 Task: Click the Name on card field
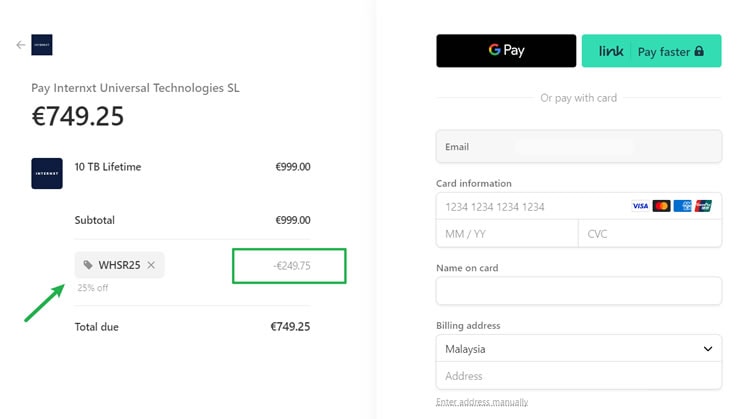click(579, 291)
